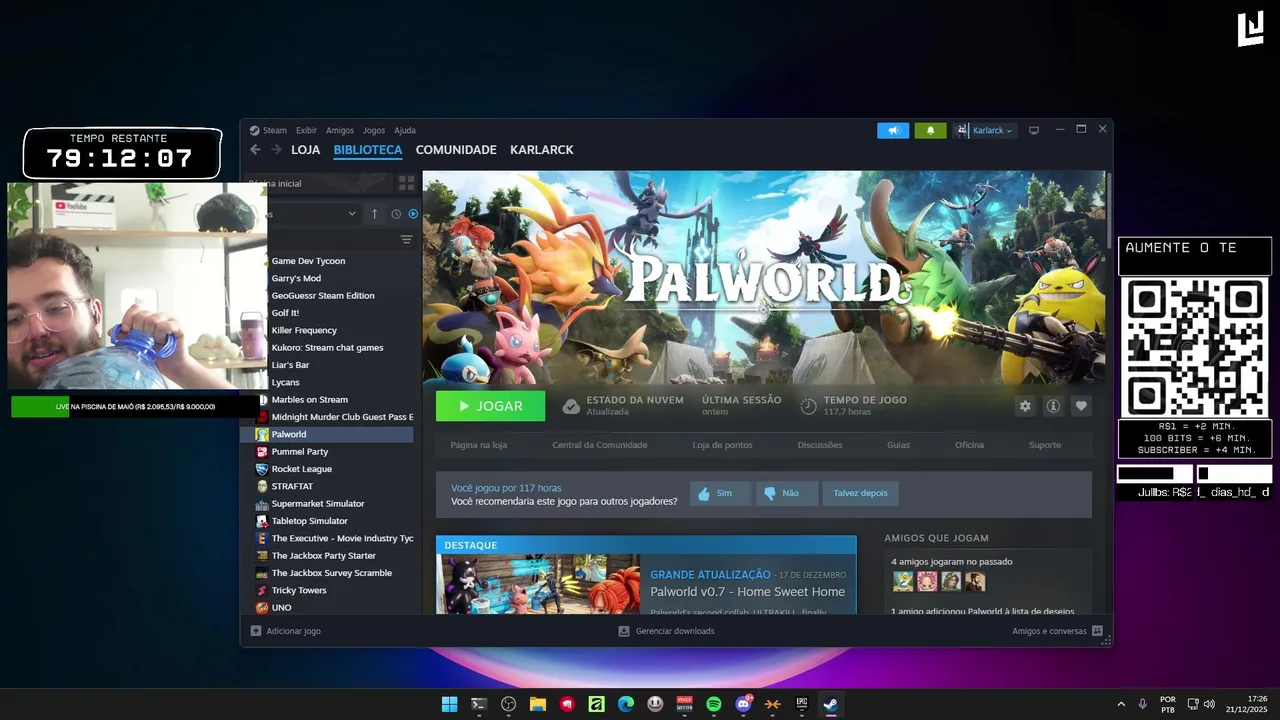Screen dimensions: 1280x720
Task: Toggle Palworld favorite heart
Action: tap(1081, 406)
